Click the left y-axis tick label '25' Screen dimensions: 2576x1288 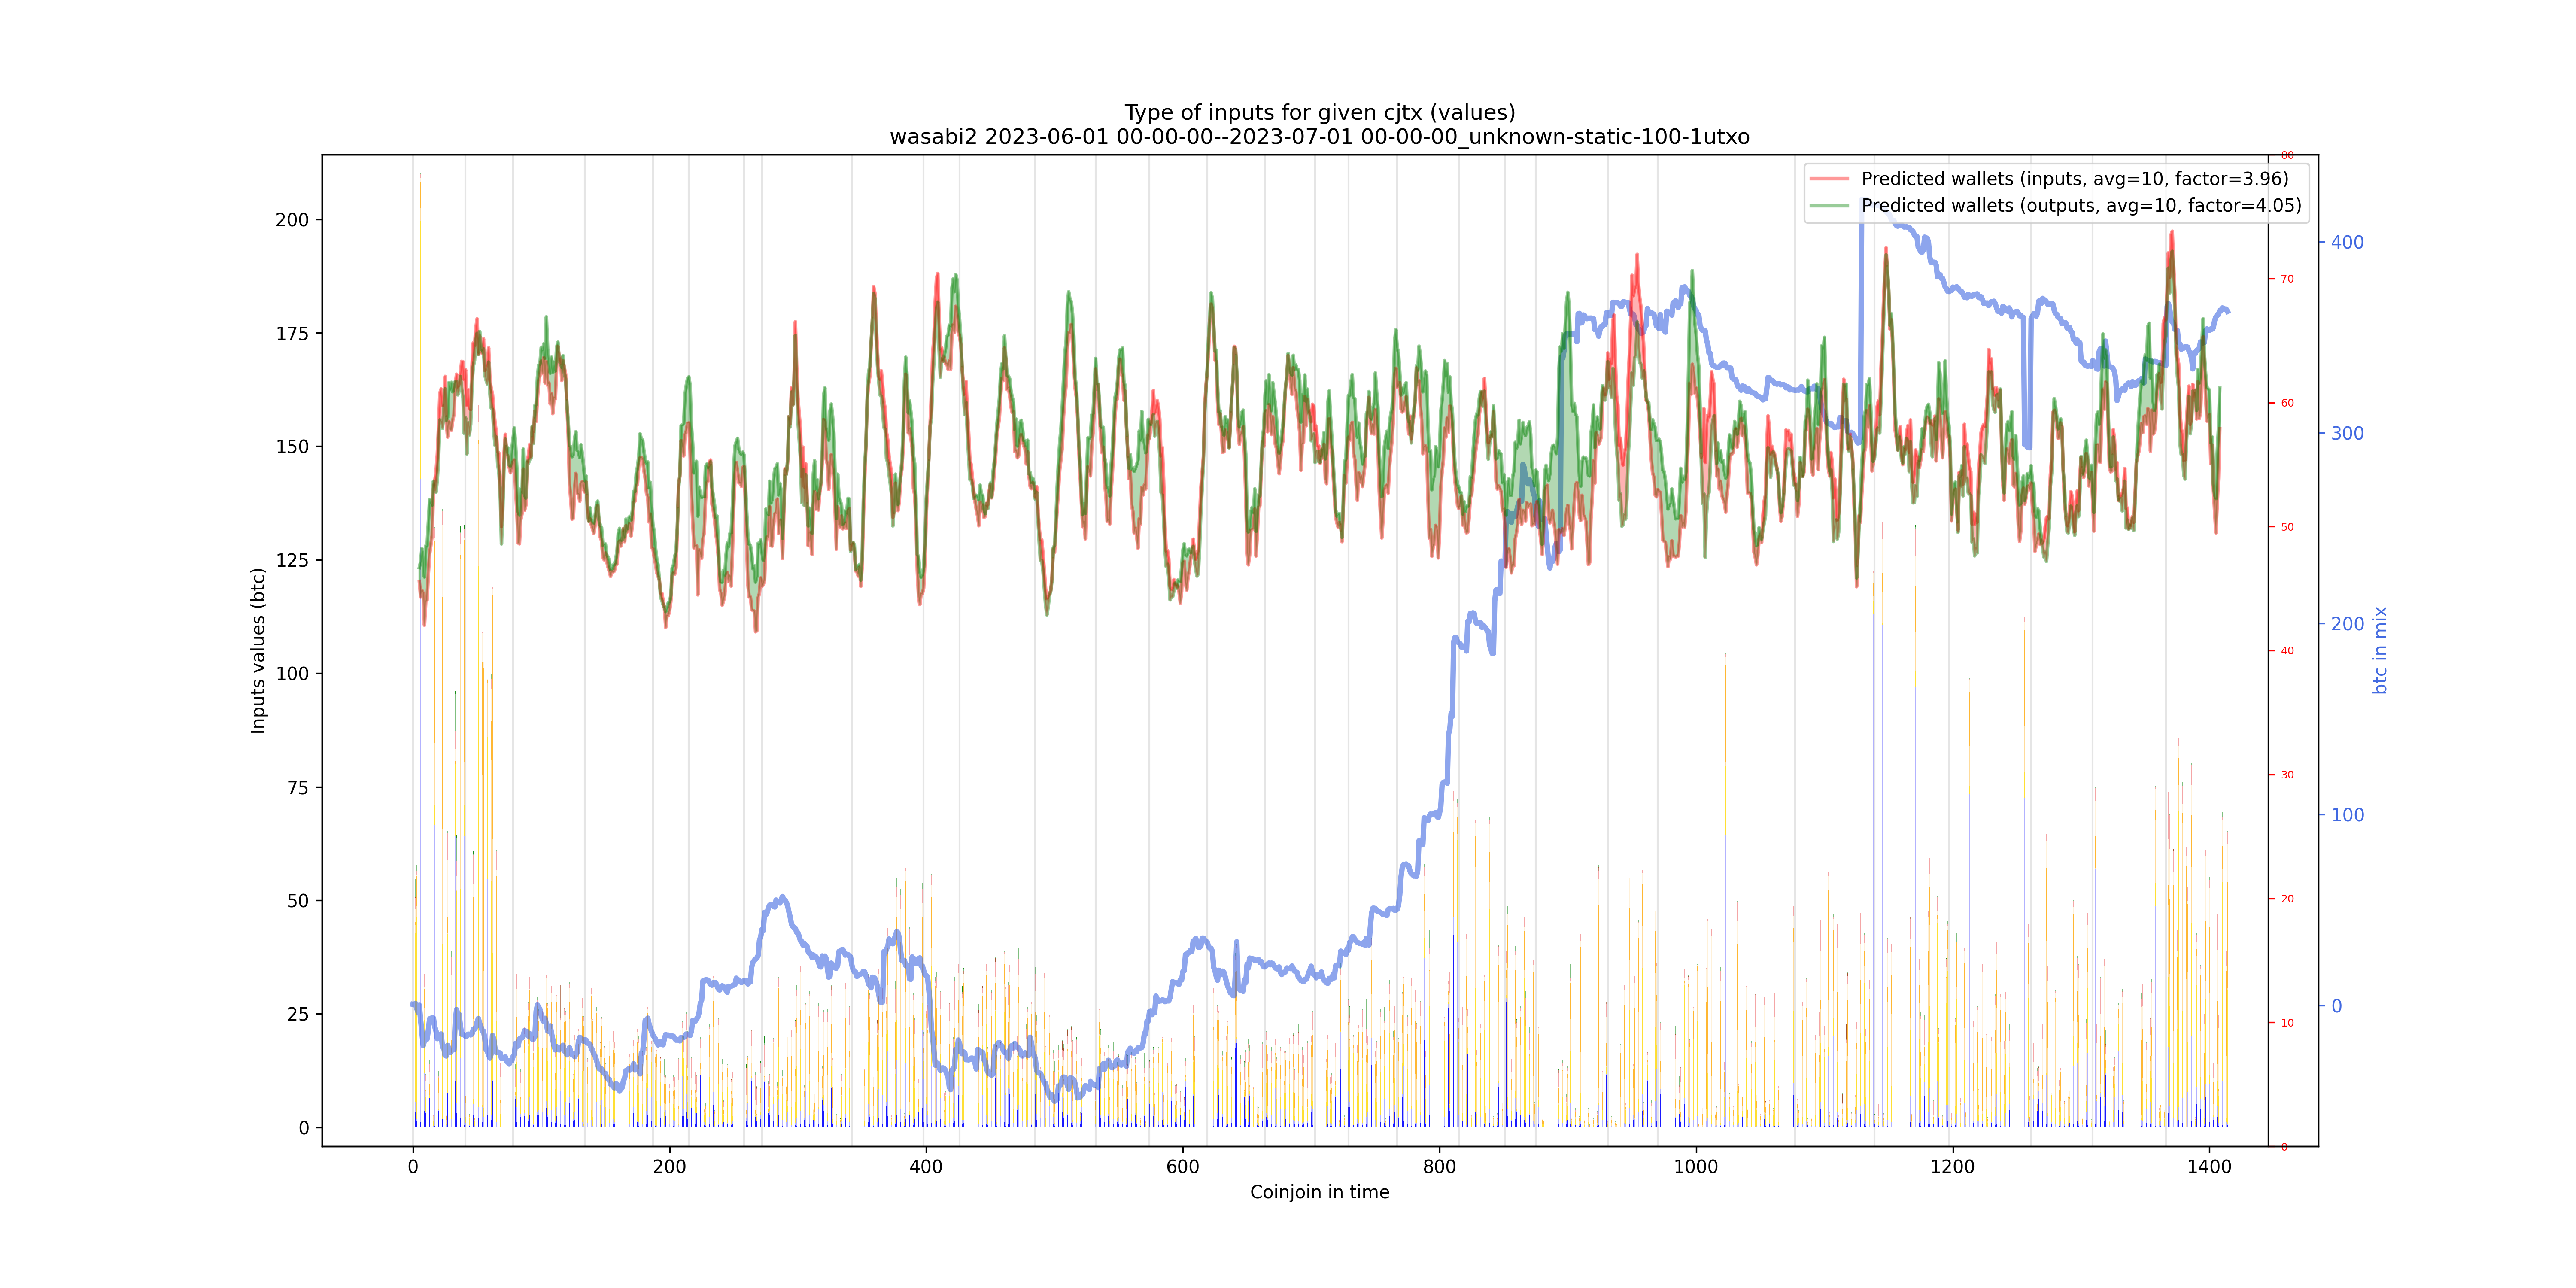298,1015
